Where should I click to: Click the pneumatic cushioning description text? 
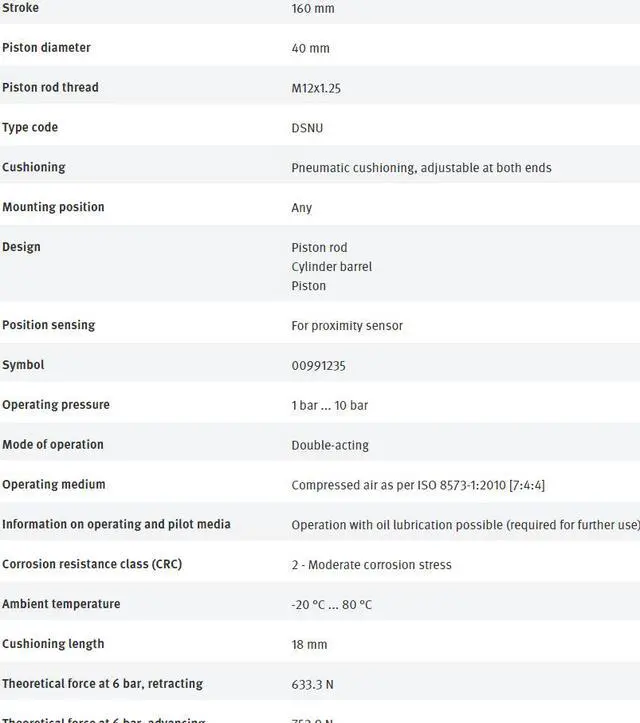tap(421, 168)
